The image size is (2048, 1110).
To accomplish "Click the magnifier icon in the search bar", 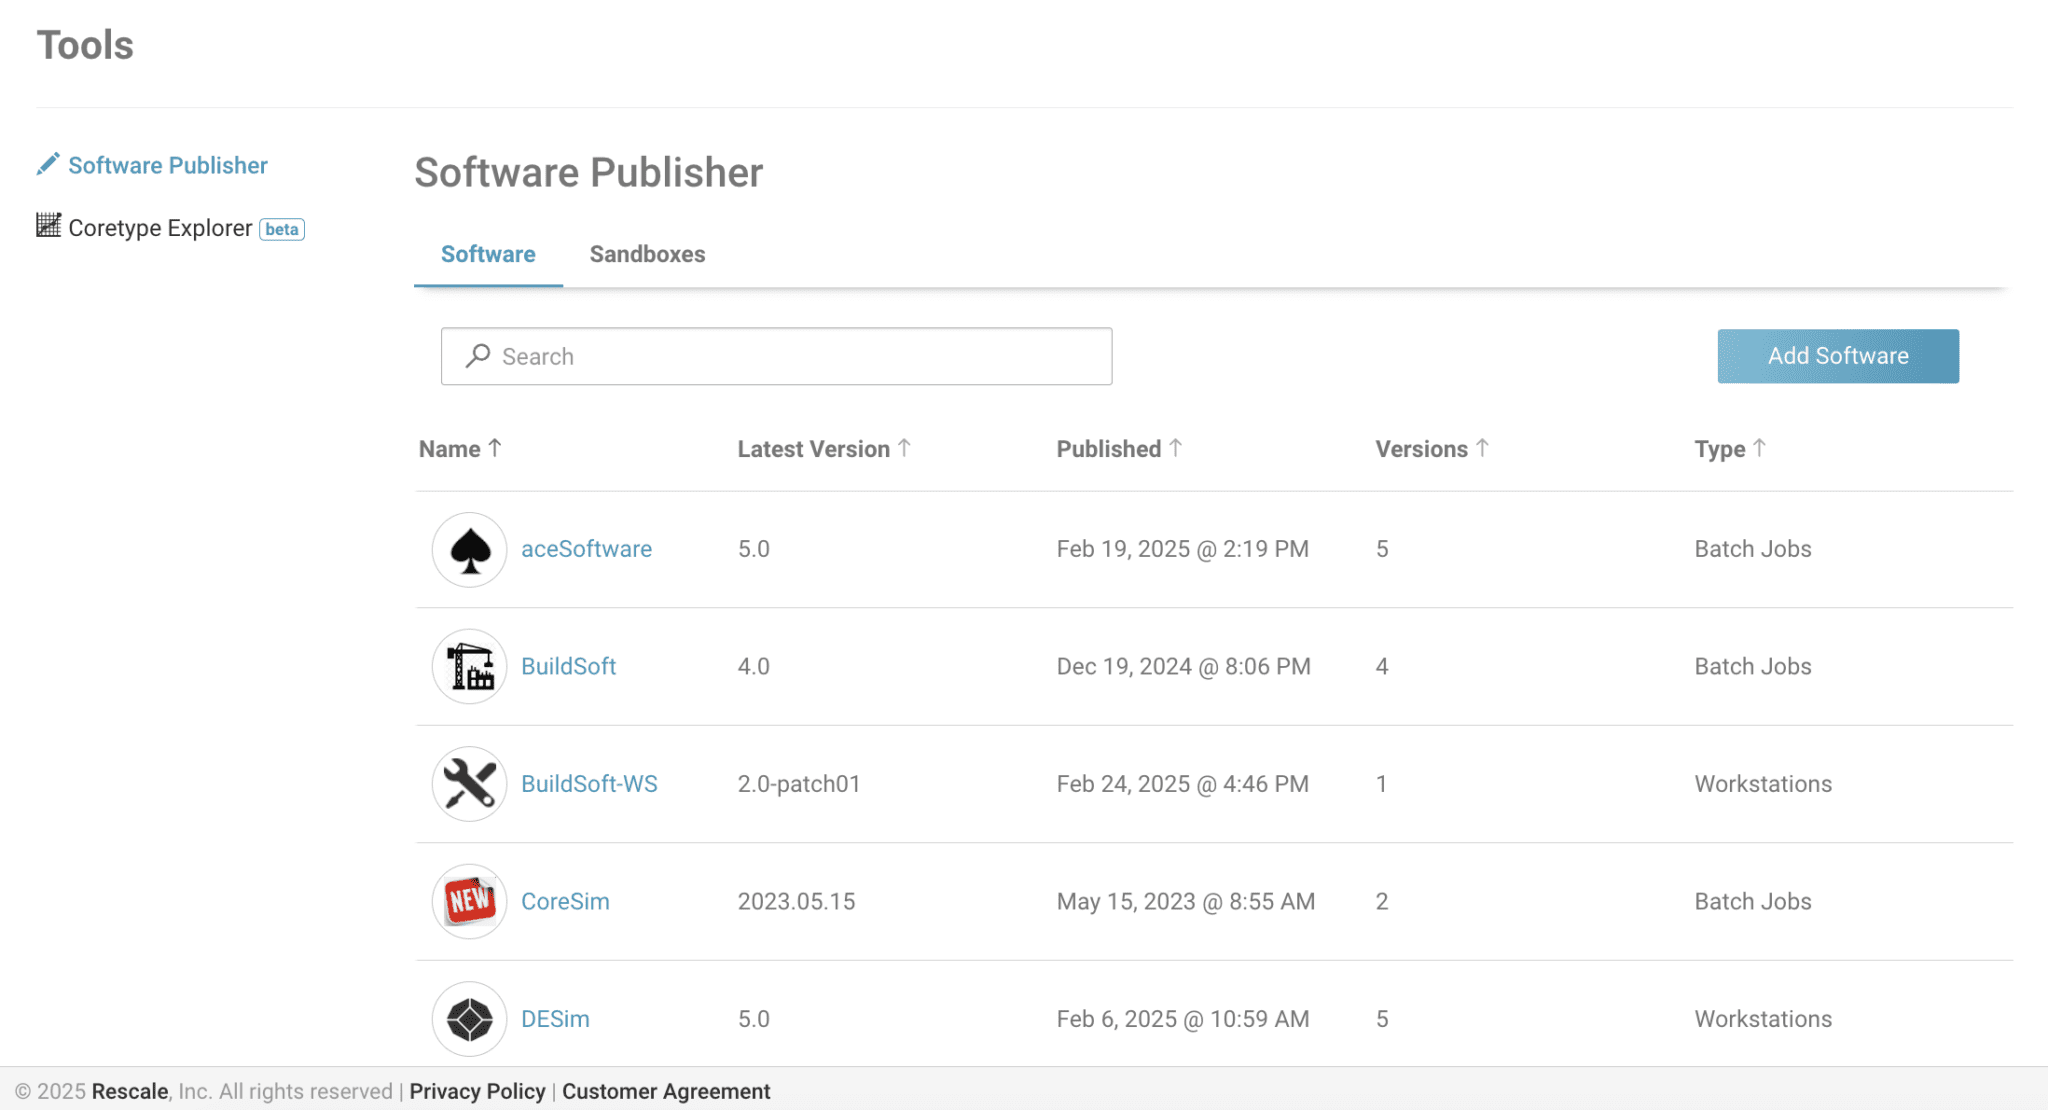I will (477, 356).
